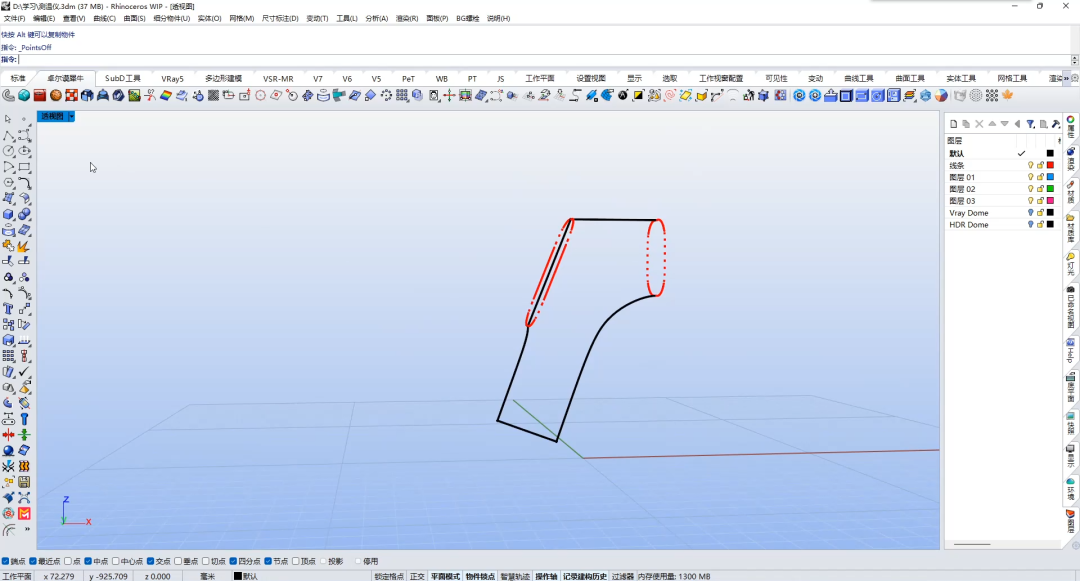Toggle 操作轴 in status bar
The height and width of the screenshot is (581, 1080).
[546, 576]
